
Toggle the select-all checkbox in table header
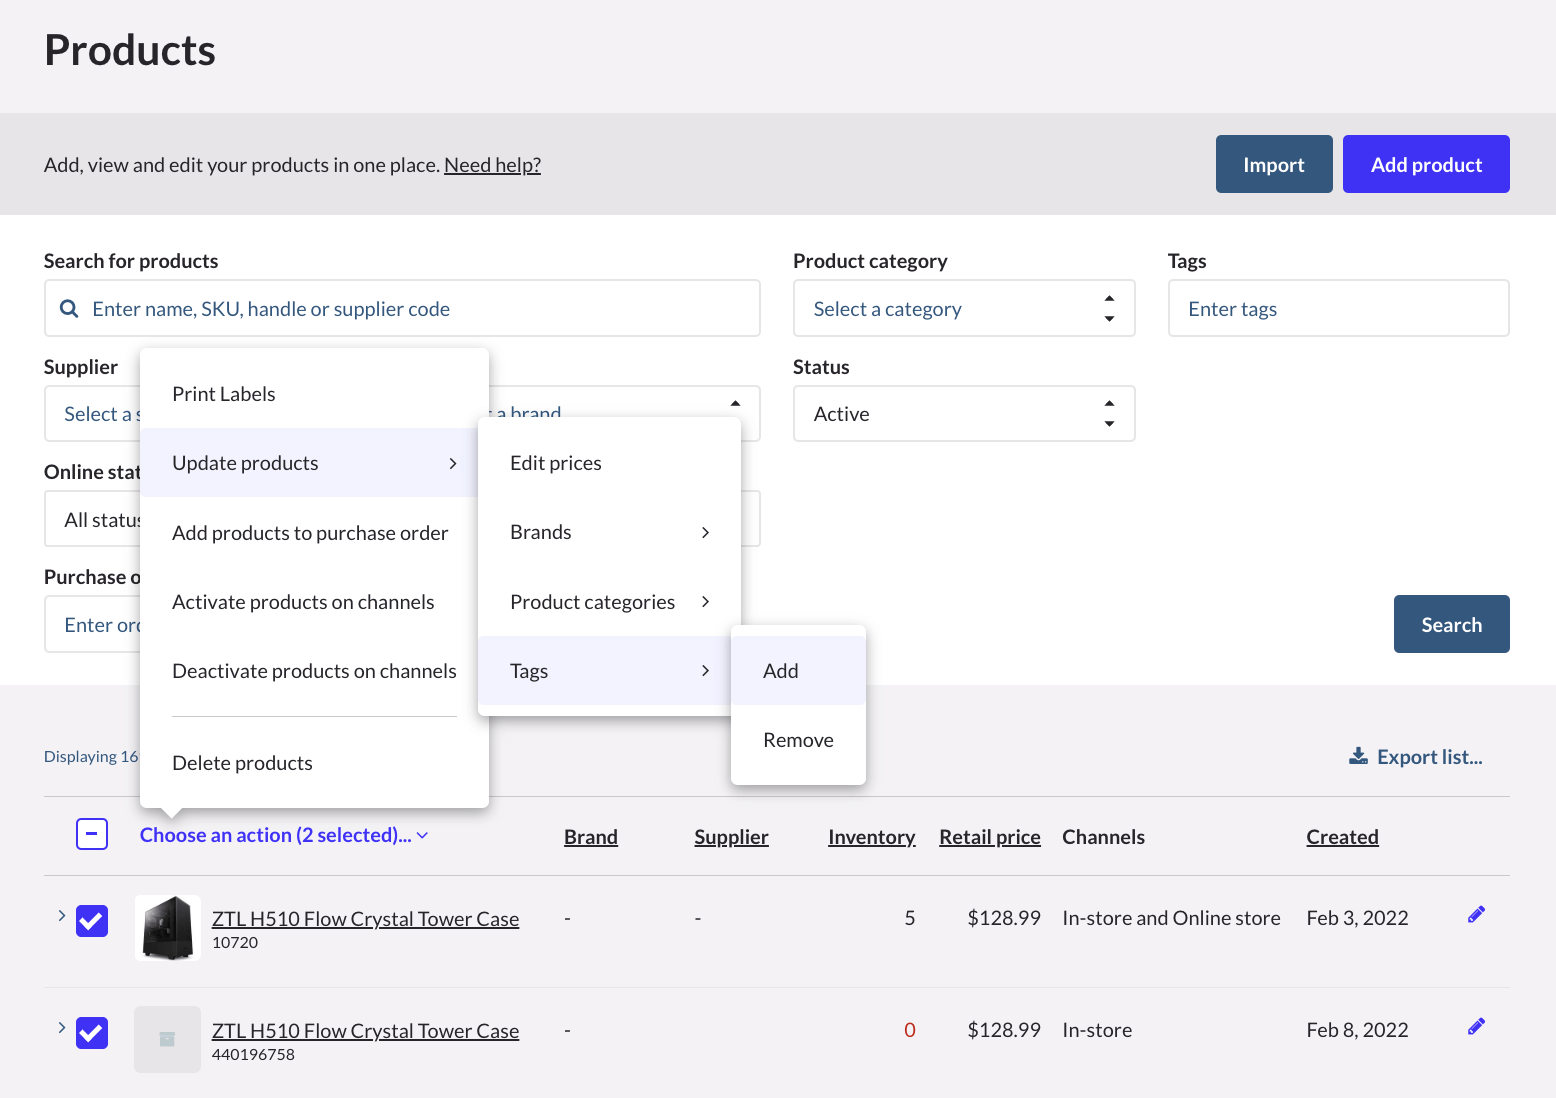pyautogui.click(x=92, y=834)
